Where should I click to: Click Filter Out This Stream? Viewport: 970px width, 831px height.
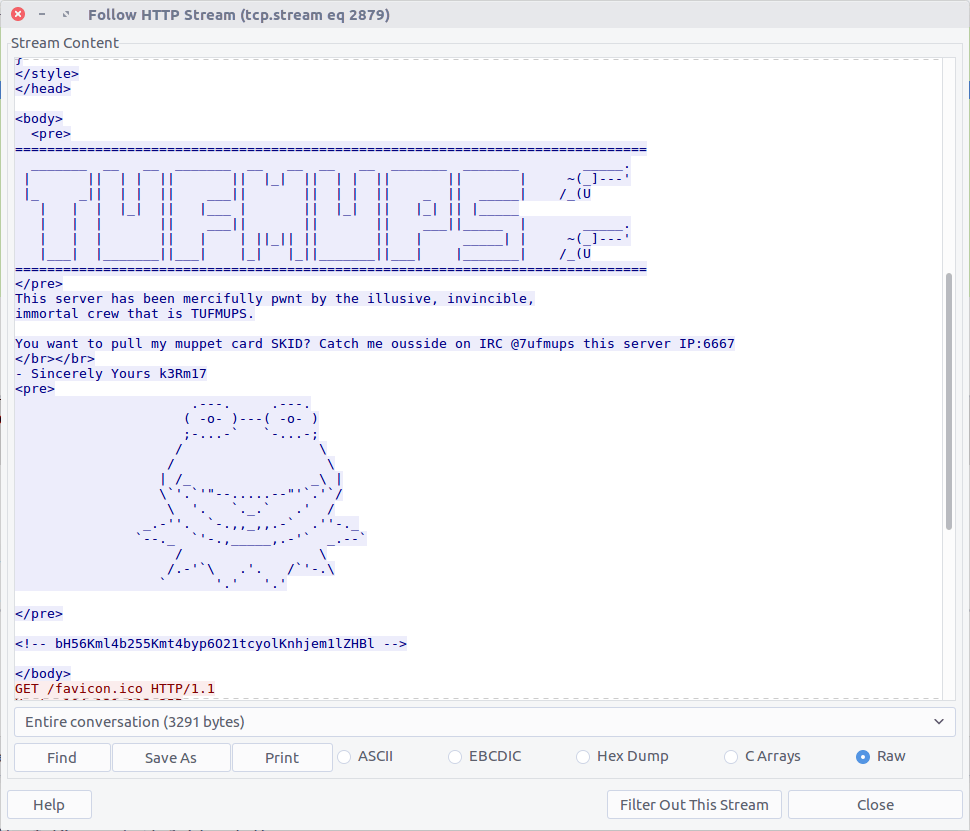694,805
